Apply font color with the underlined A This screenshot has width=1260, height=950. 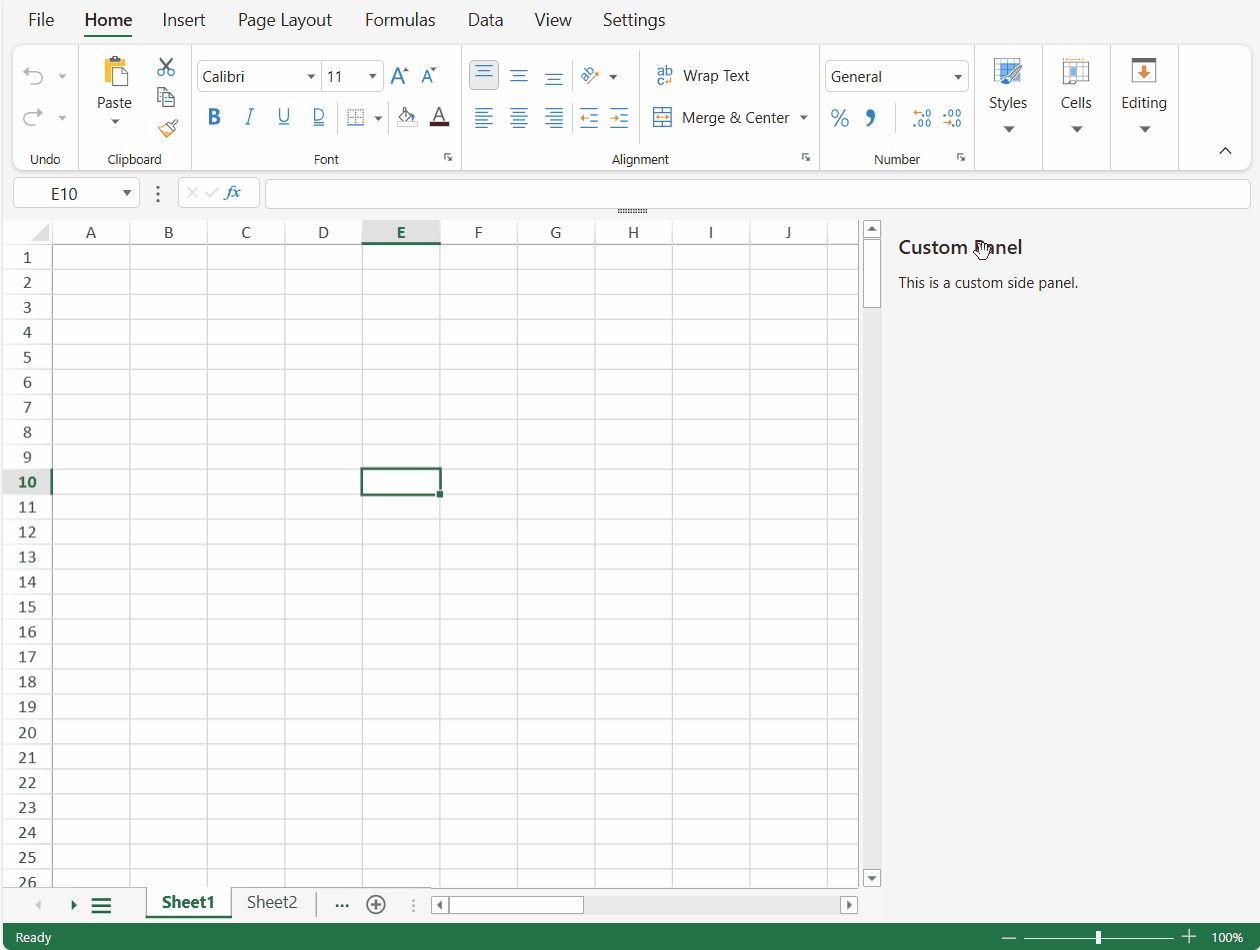tap(439, 117)
